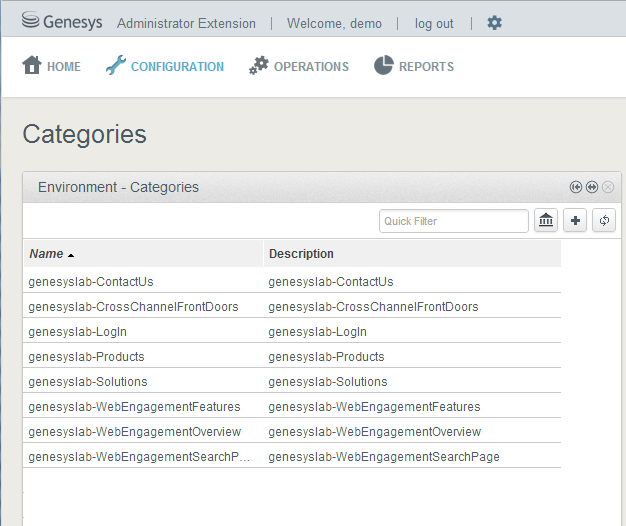Image resolution: width=626 pixels, height=526 pixels.
Task: Click Welcome, demo user text
Action: (x=334, y=24)
